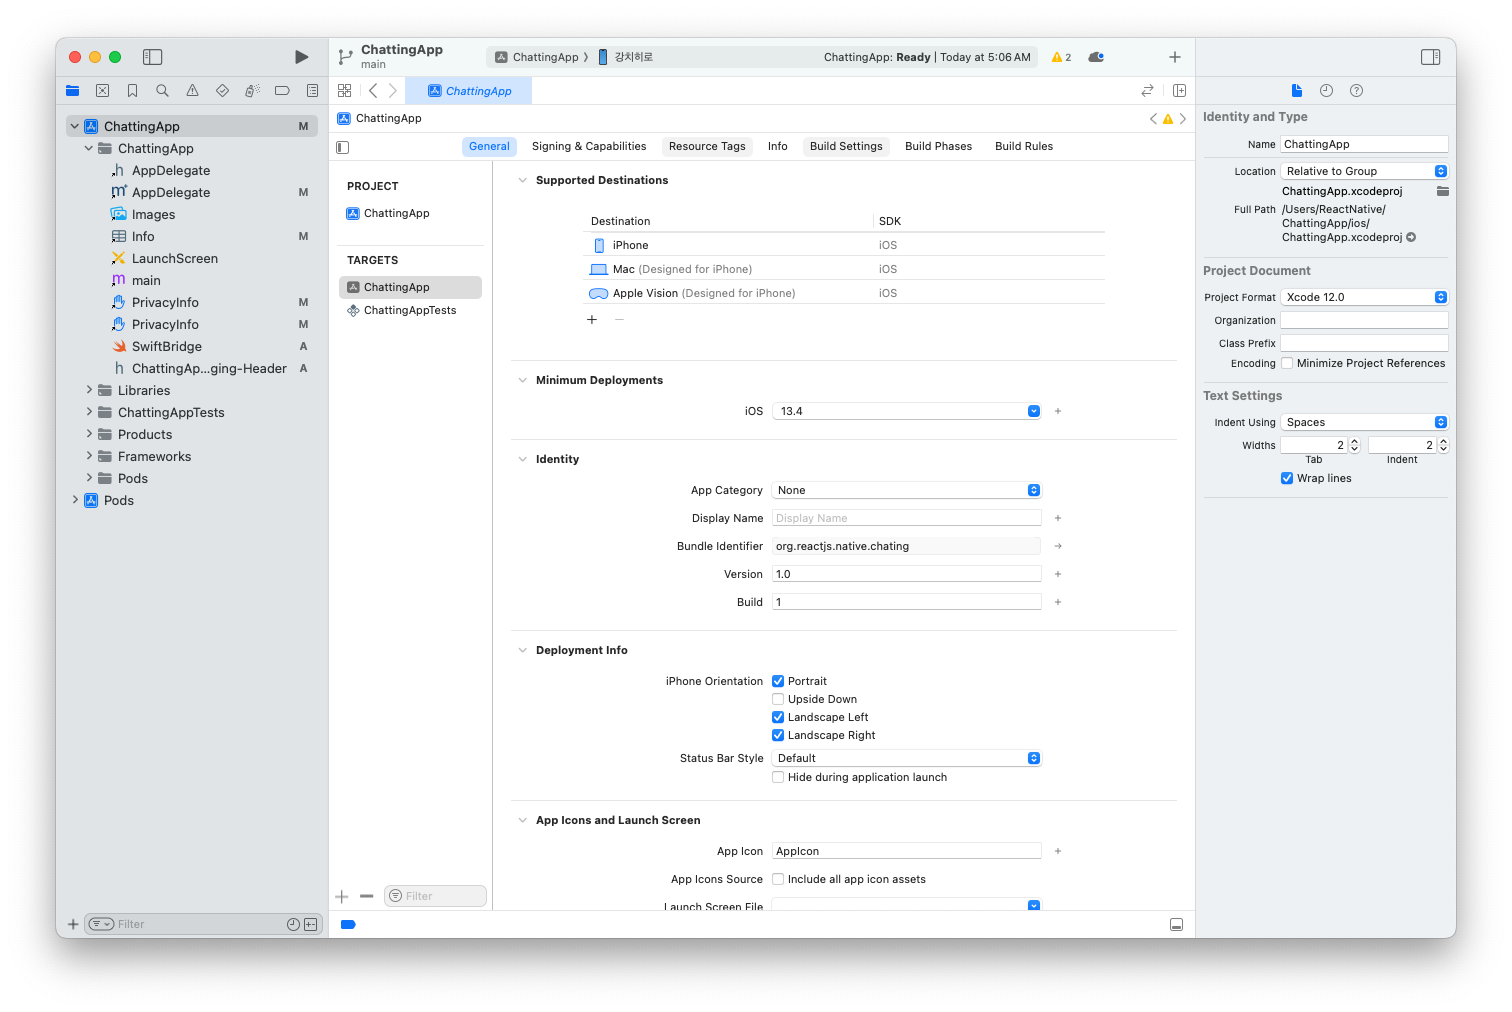This screenshot has height=1012, width=1512.
Task: Add a new supported destination
Action: click(592, 320)
